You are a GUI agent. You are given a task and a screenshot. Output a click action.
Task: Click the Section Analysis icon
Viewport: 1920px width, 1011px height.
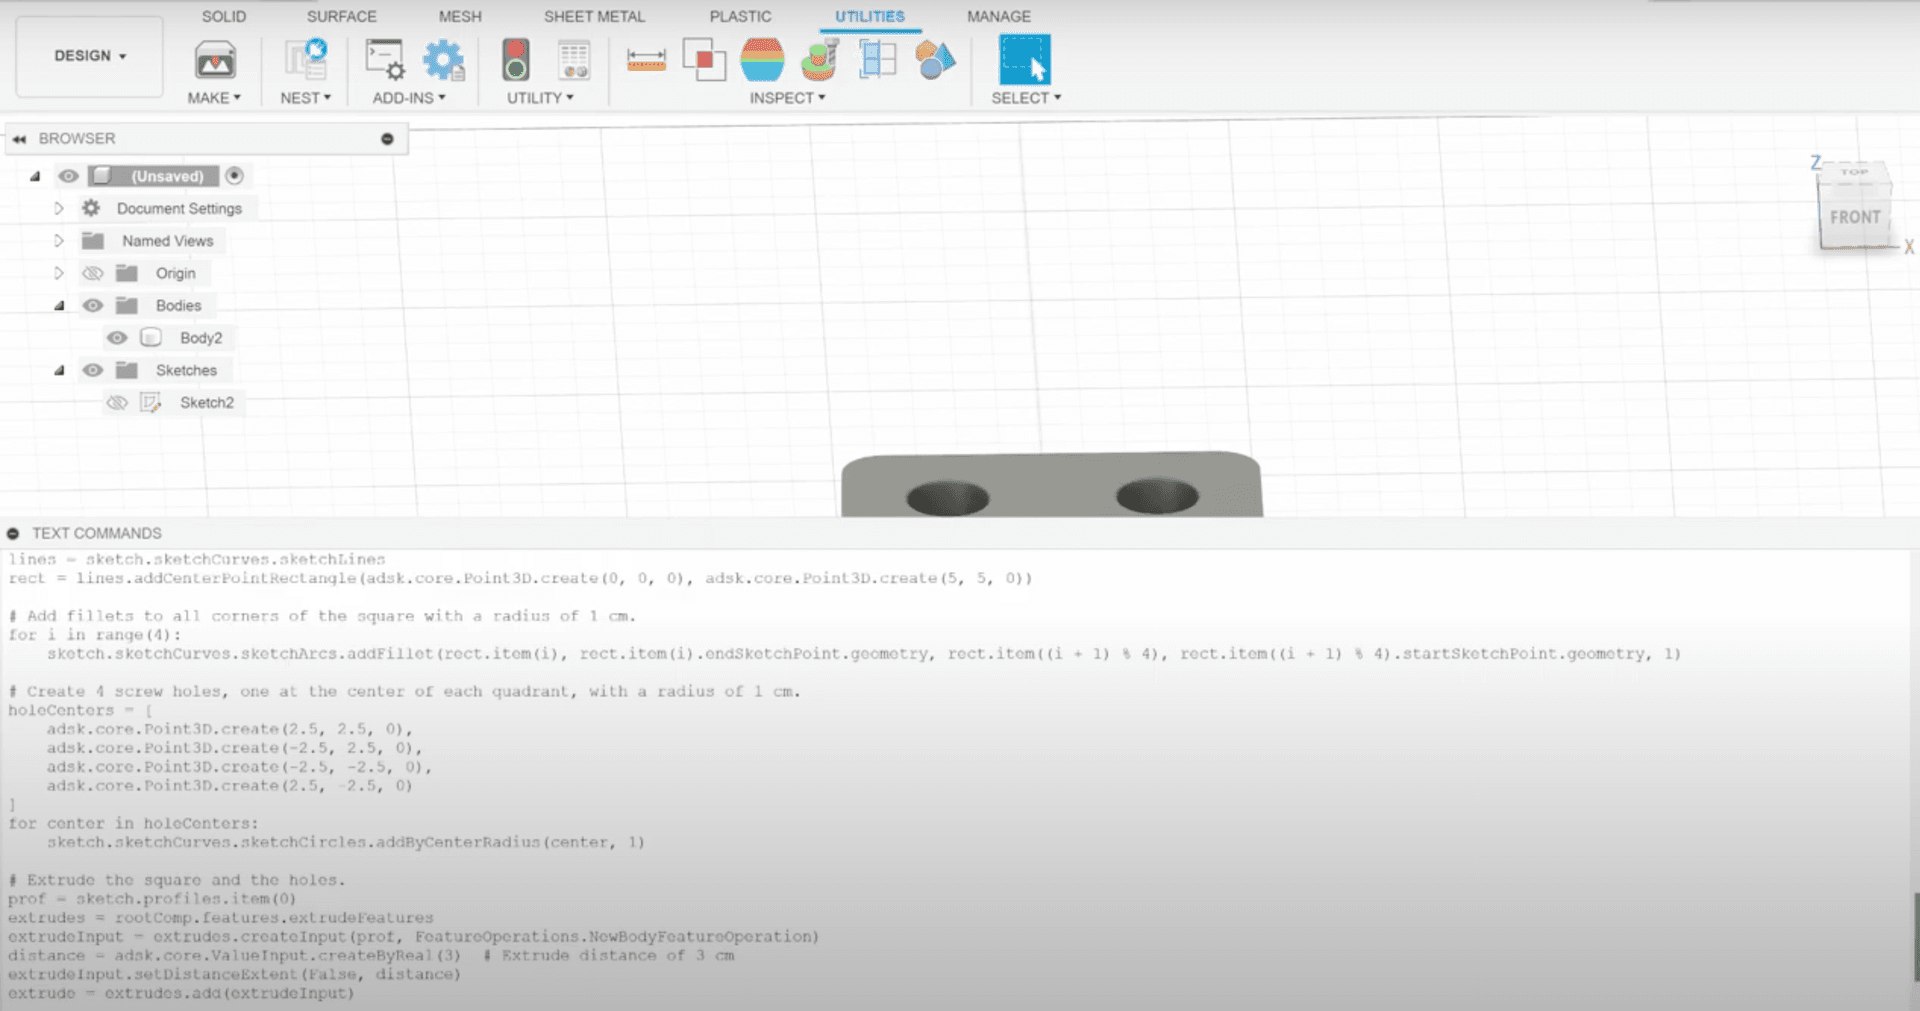point(877,60)
